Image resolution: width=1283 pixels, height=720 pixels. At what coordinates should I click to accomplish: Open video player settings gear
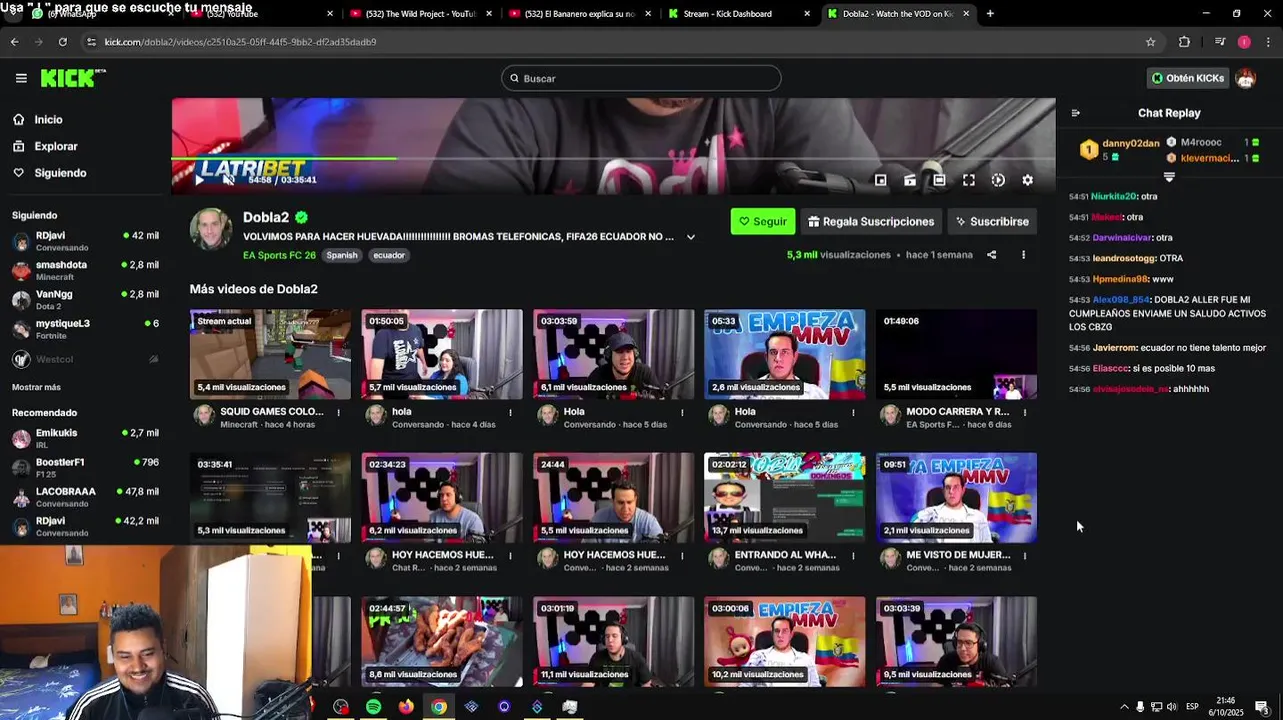1027,180
